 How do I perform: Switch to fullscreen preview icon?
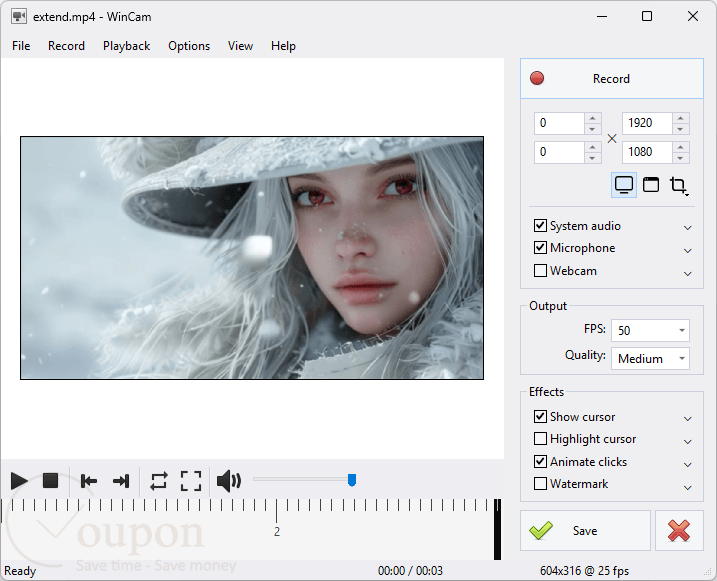(x=191, y=481)
